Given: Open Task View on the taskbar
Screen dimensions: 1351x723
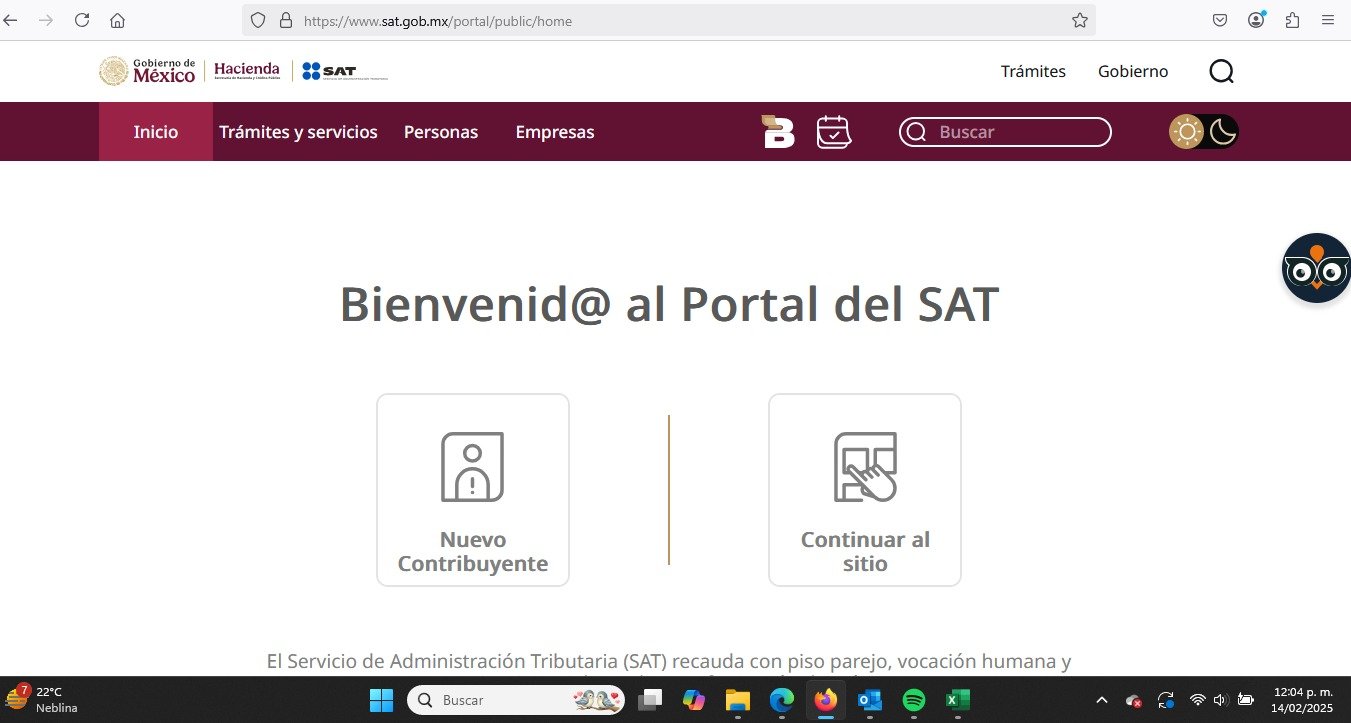Looking at the screenshot, I should point(651,700).
